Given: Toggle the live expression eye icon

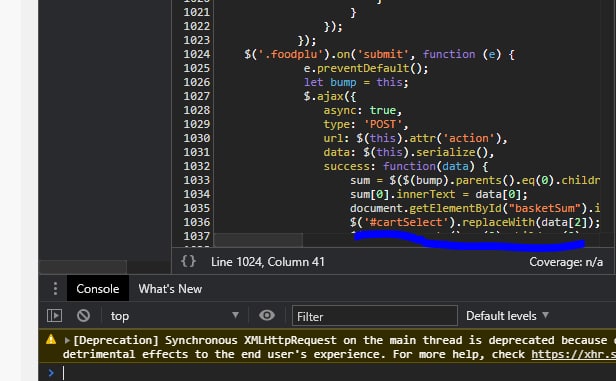Looking at the screenshot, I should 267,315.
